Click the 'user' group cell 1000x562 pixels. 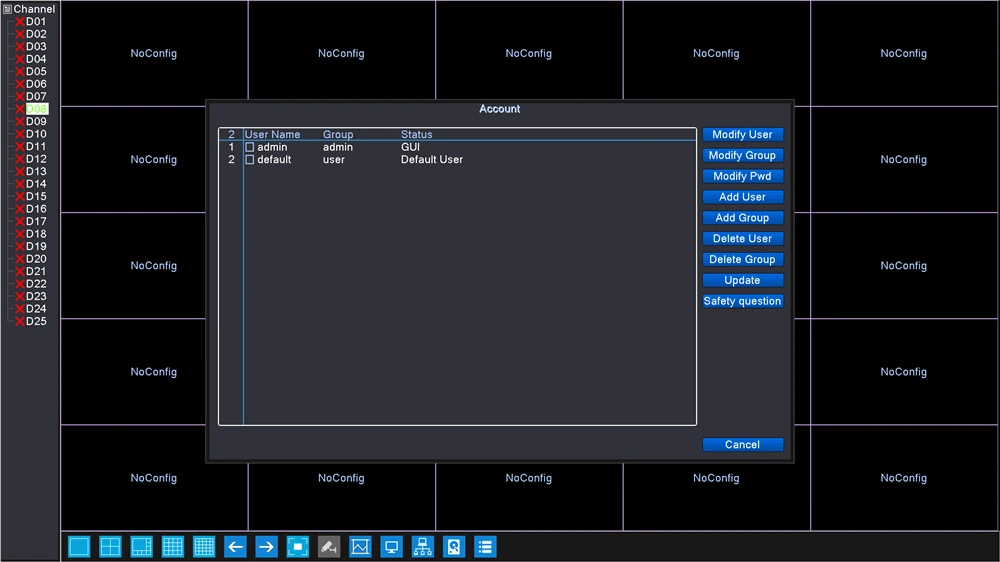click(334, 159)
